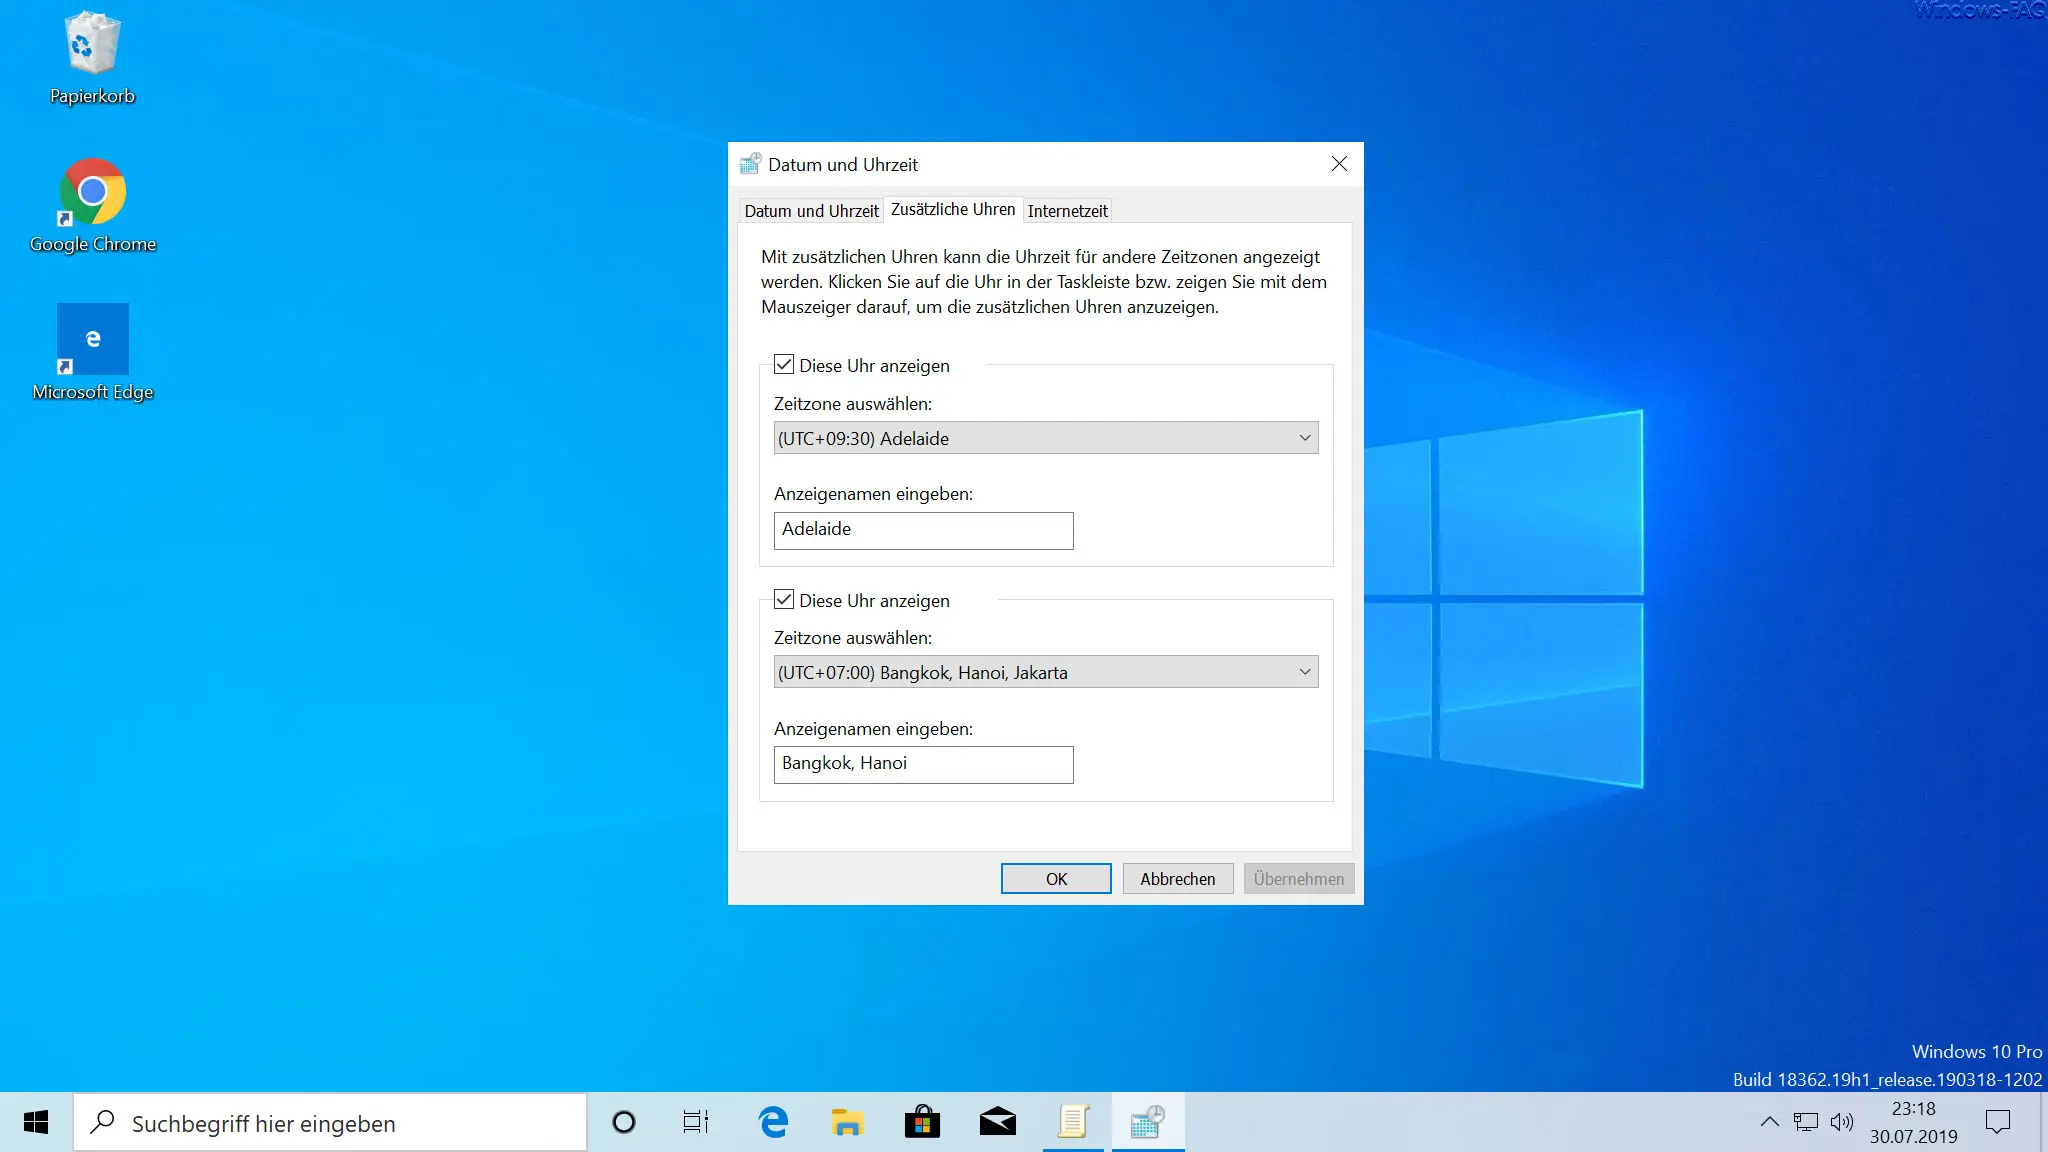
Task: Uncheck first 'Diese Uhr anzeigen' checkbox
Action: [784, 365]
